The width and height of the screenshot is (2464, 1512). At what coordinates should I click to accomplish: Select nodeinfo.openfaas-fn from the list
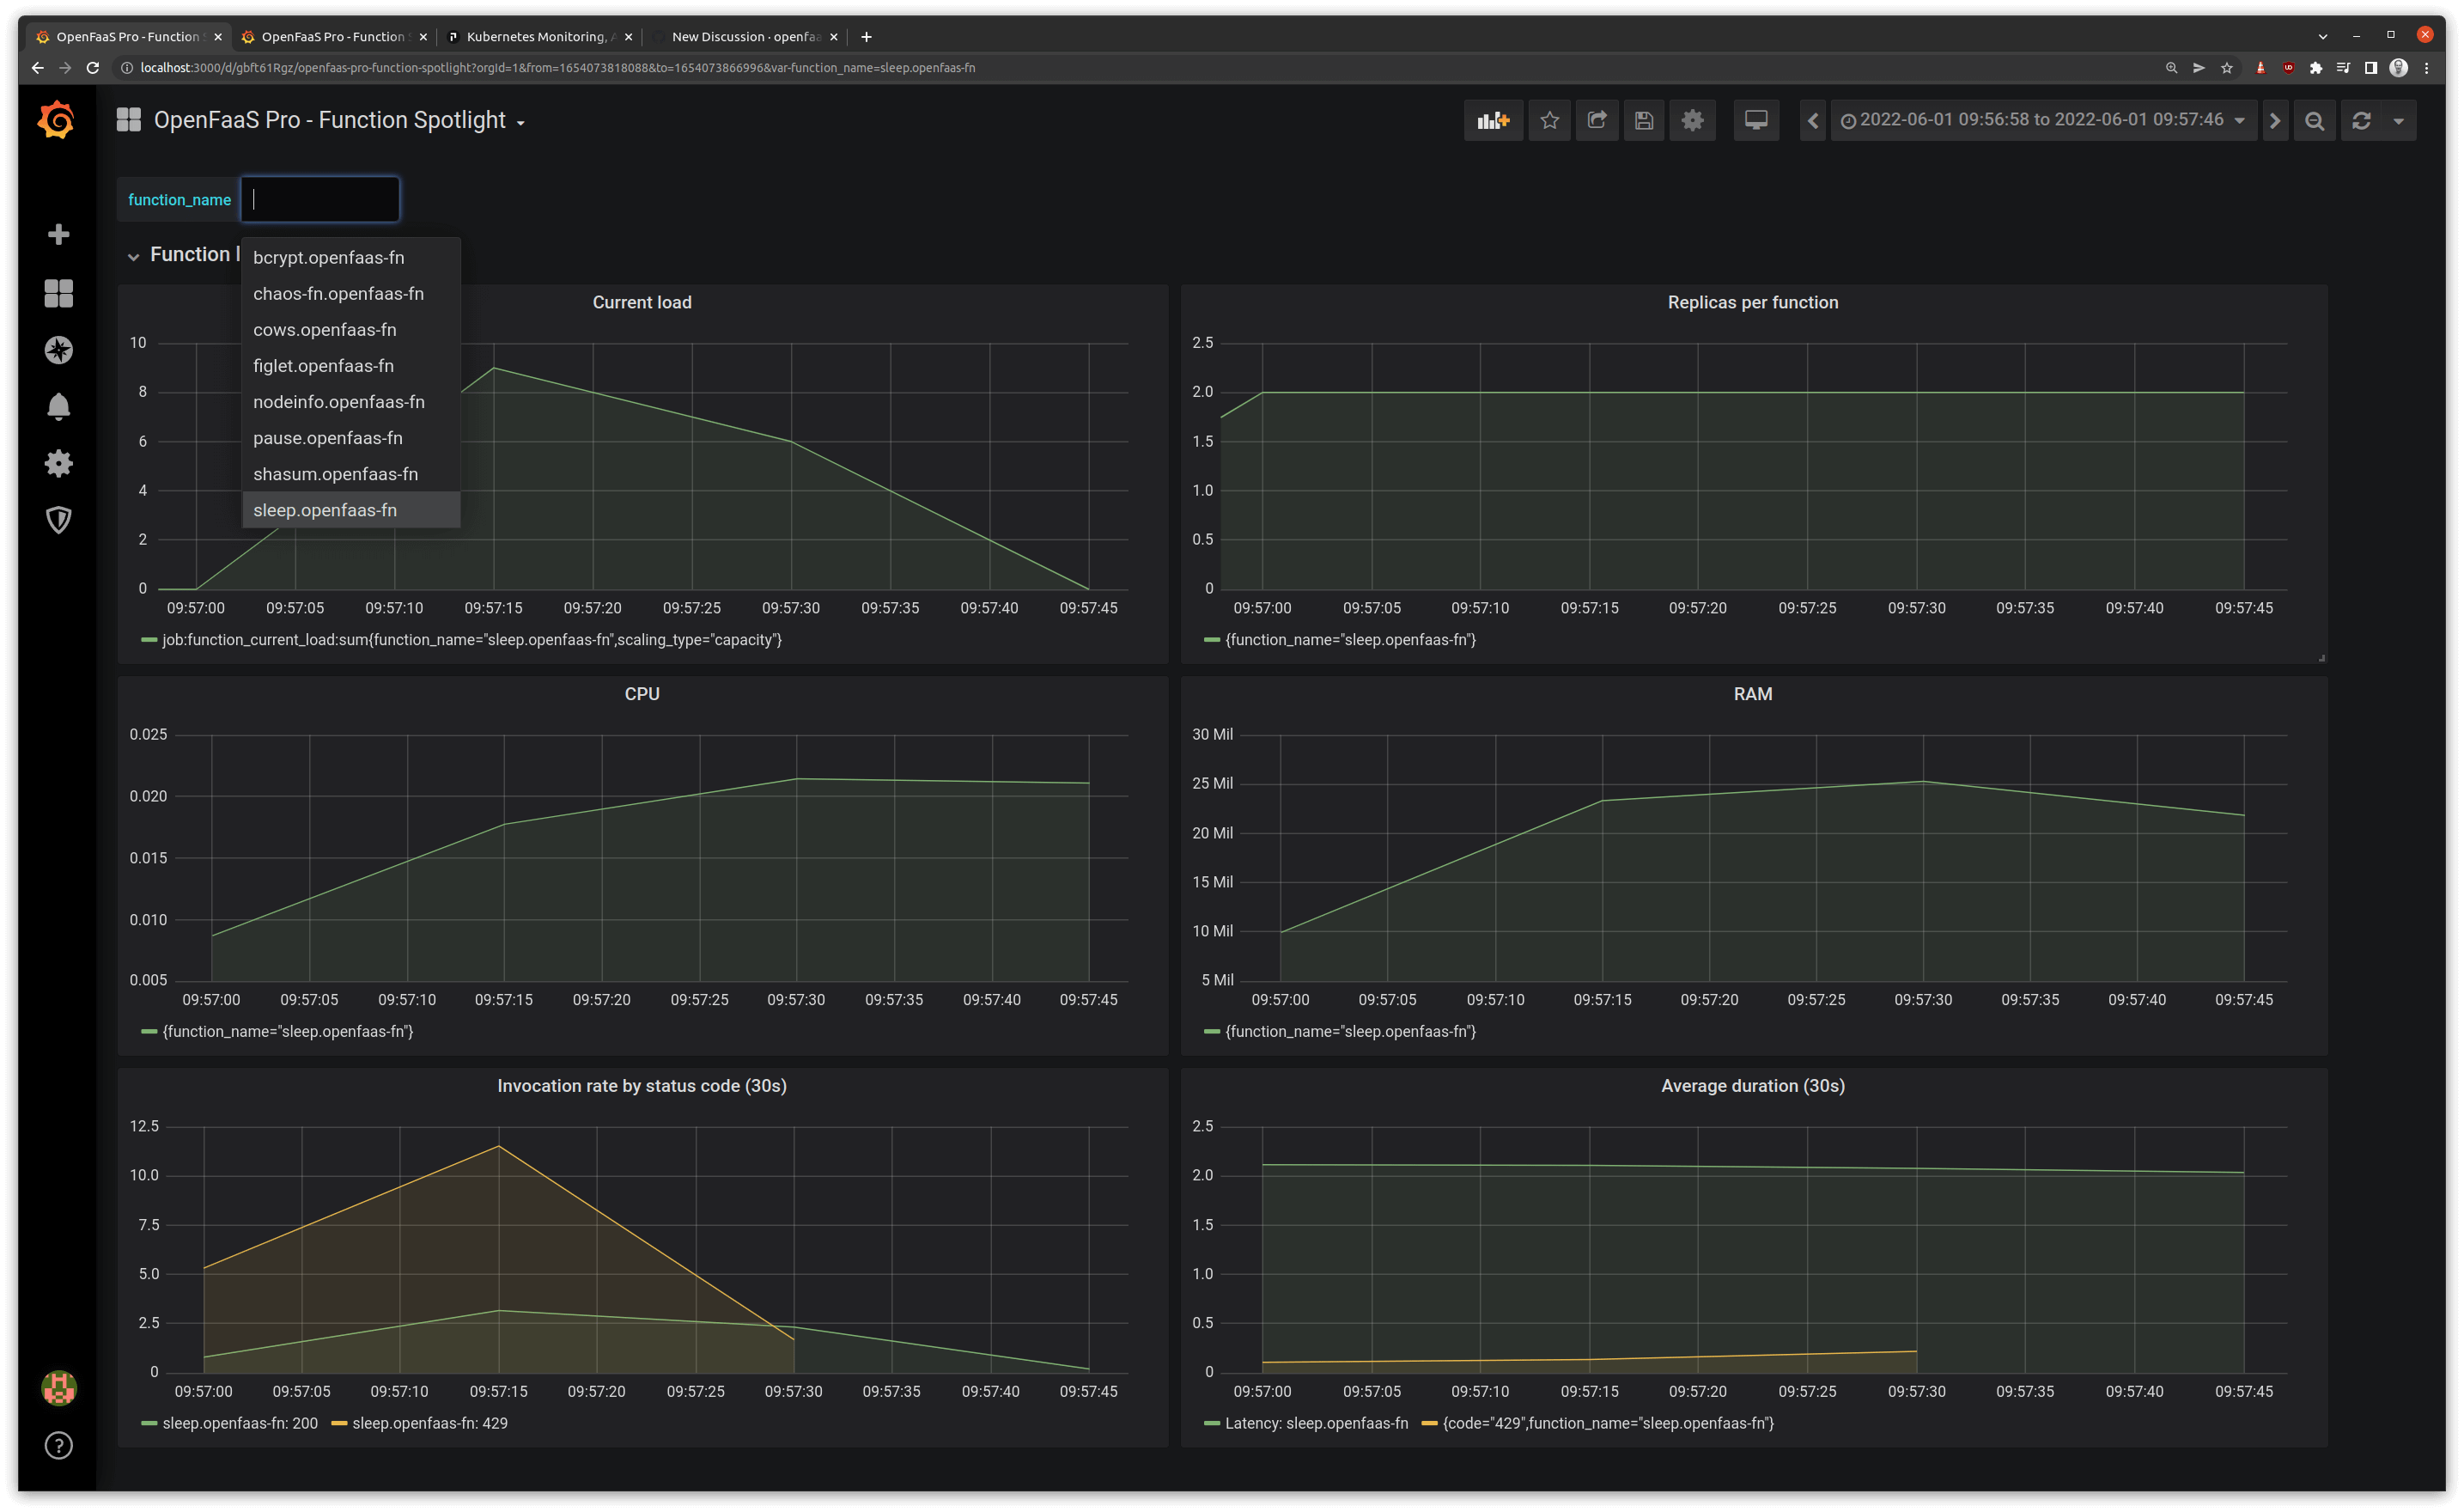[x=339, y=402]
